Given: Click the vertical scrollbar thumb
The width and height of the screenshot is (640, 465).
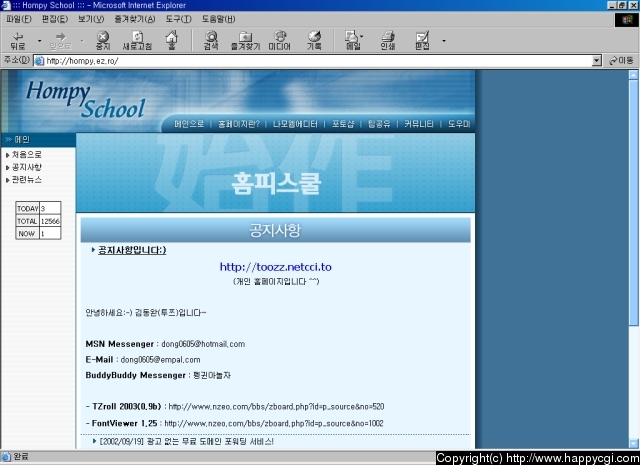Looking at the screenshot, I should click(x=633, y=202).
